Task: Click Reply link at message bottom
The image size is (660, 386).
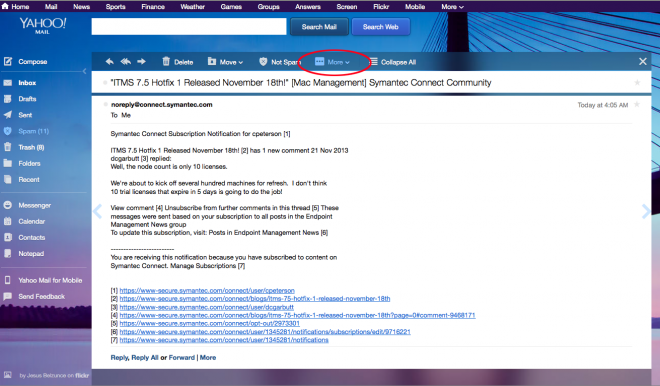Action: 119,357
